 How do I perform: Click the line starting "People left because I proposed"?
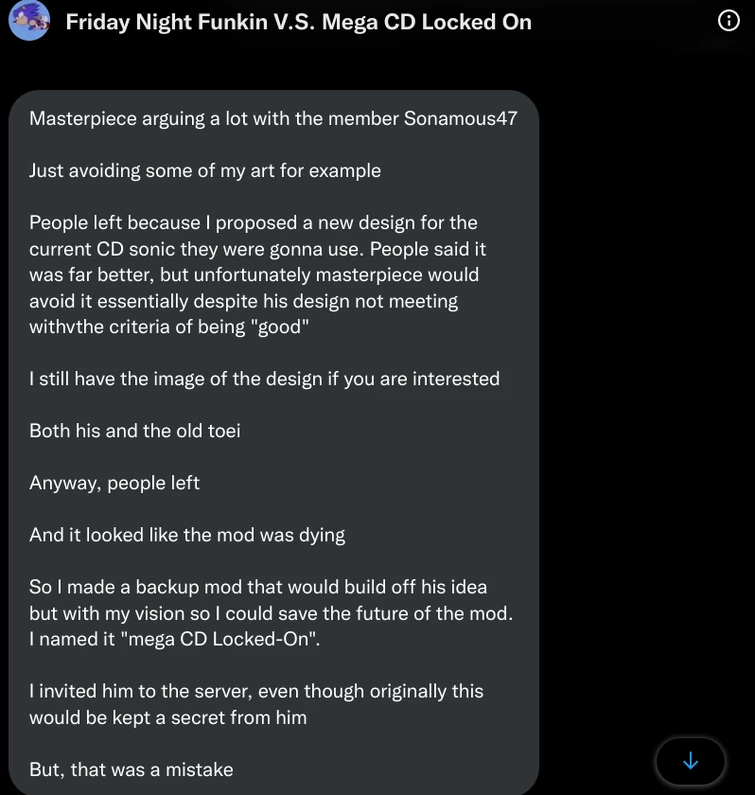(253, 222)
